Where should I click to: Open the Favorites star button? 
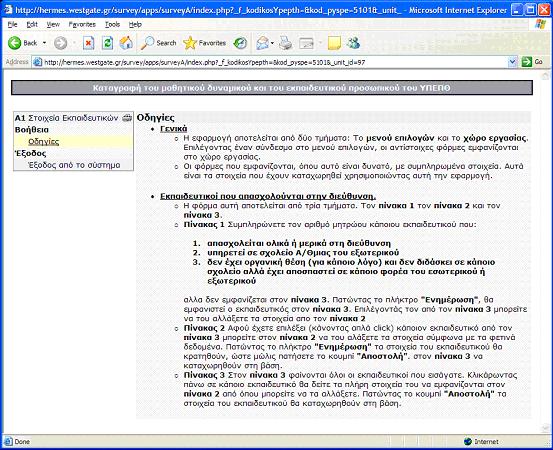pos(205,43)
